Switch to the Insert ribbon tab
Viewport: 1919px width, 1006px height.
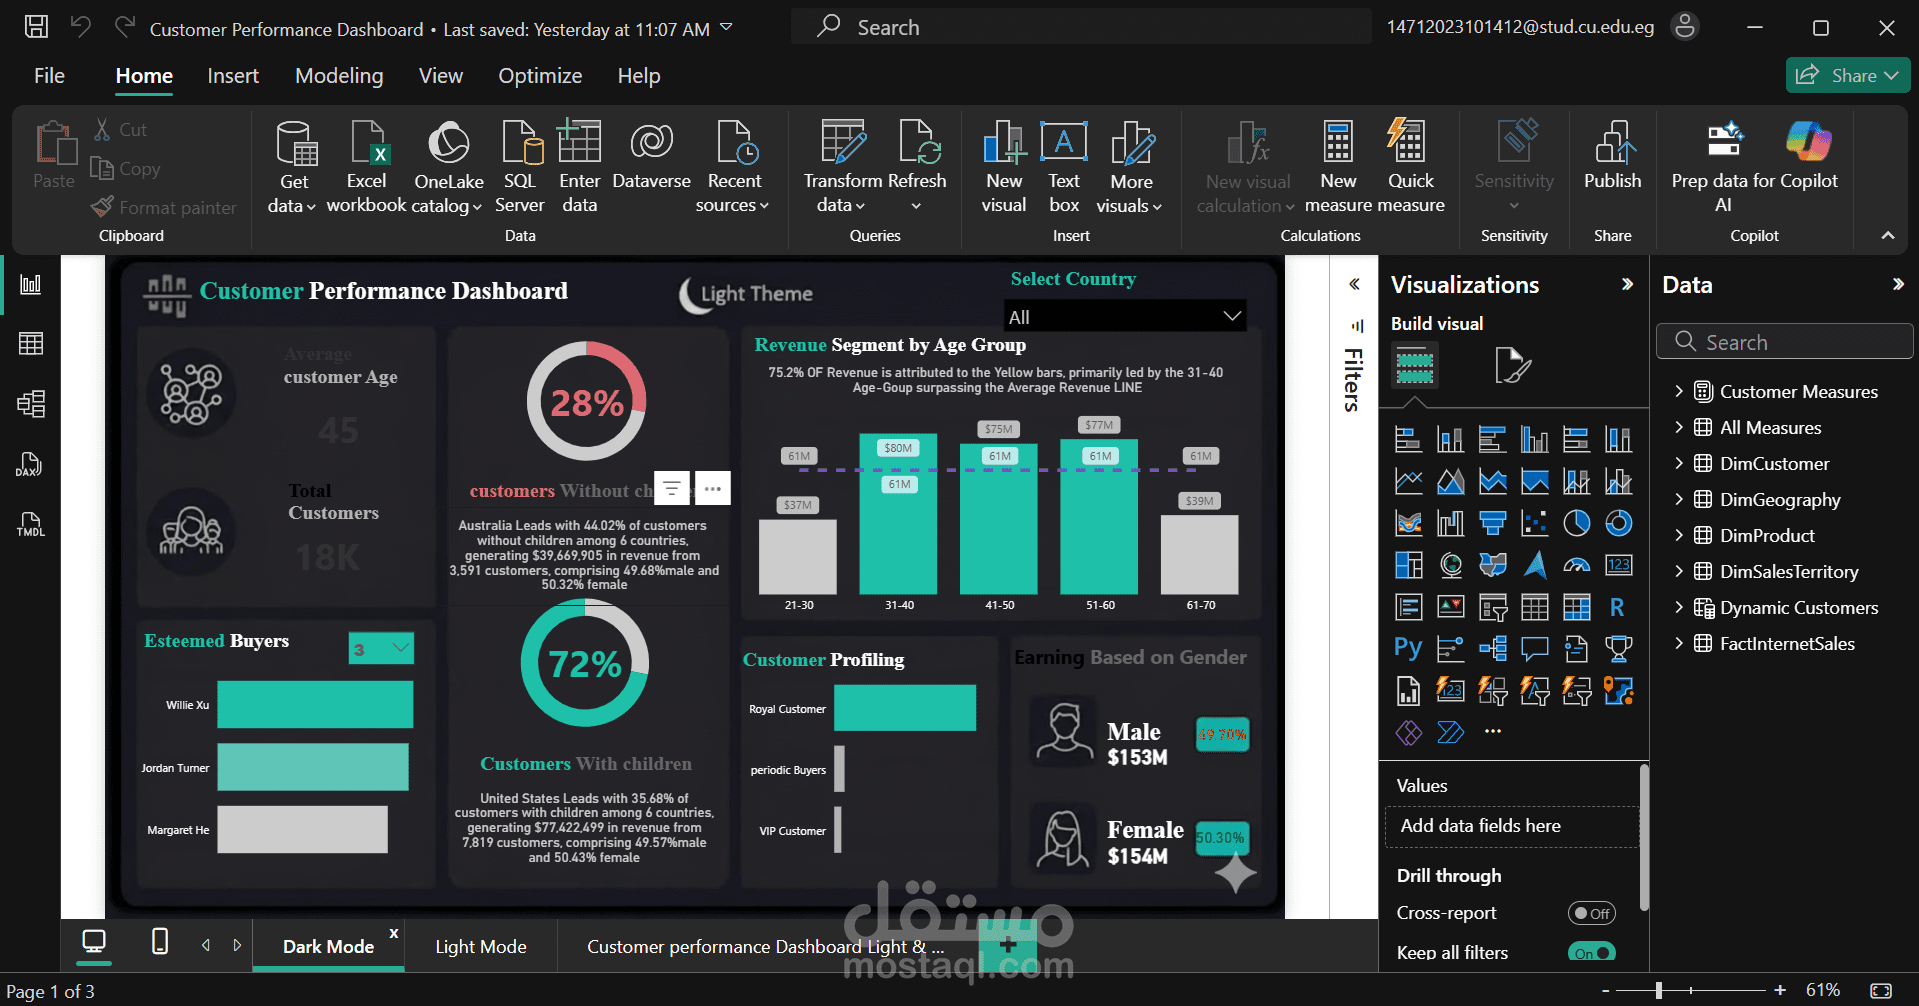[233, 76]
